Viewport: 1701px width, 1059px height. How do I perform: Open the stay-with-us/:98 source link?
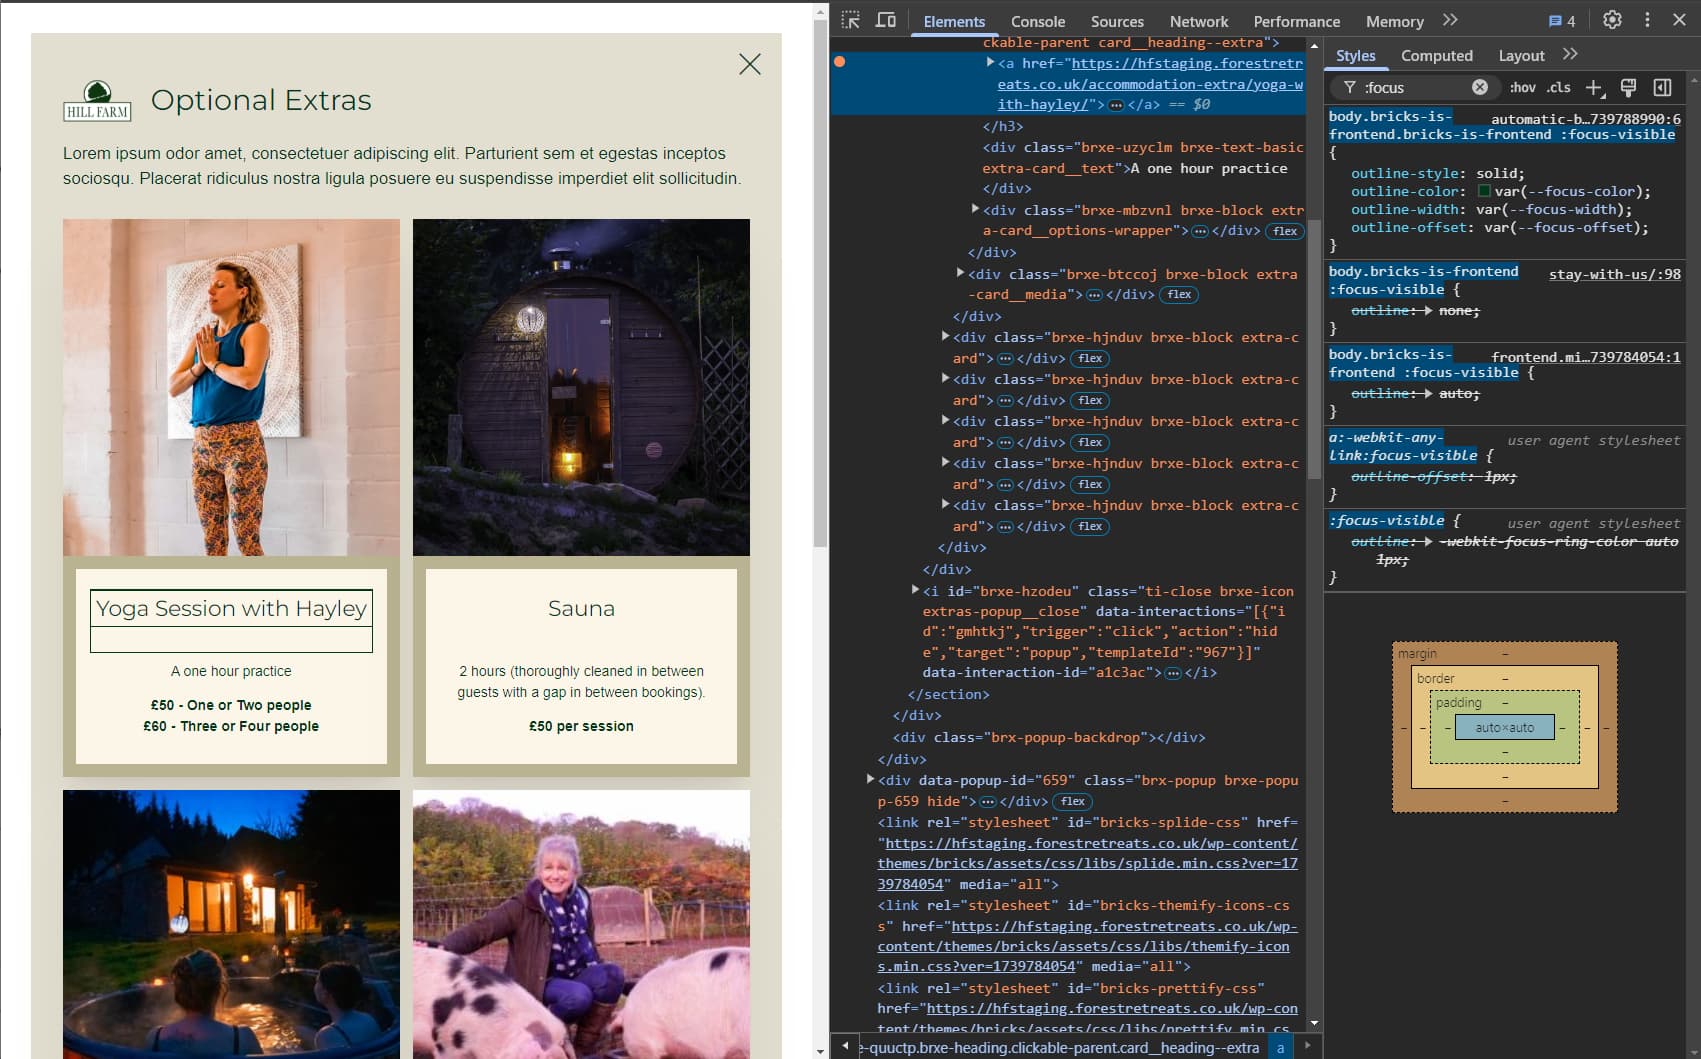click(1614, 274)
